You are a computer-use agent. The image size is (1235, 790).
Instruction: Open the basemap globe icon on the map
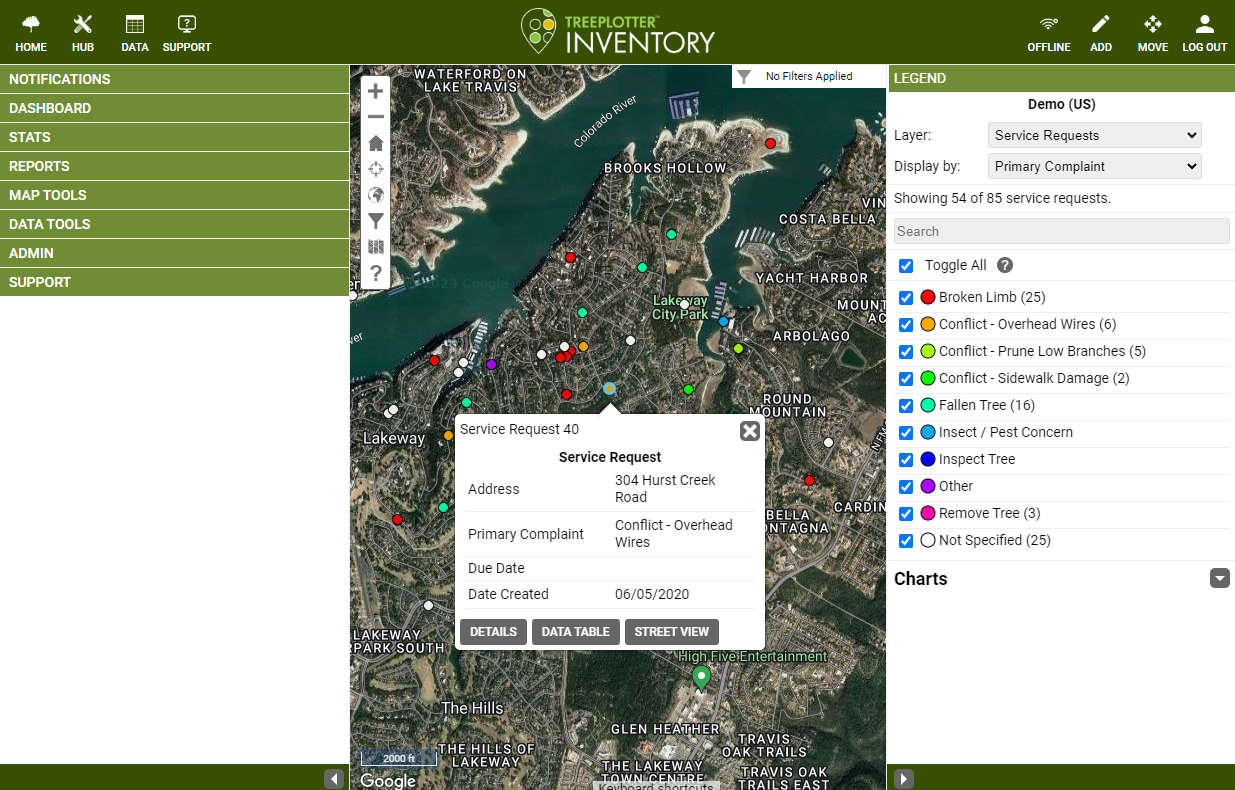(375, 195)
